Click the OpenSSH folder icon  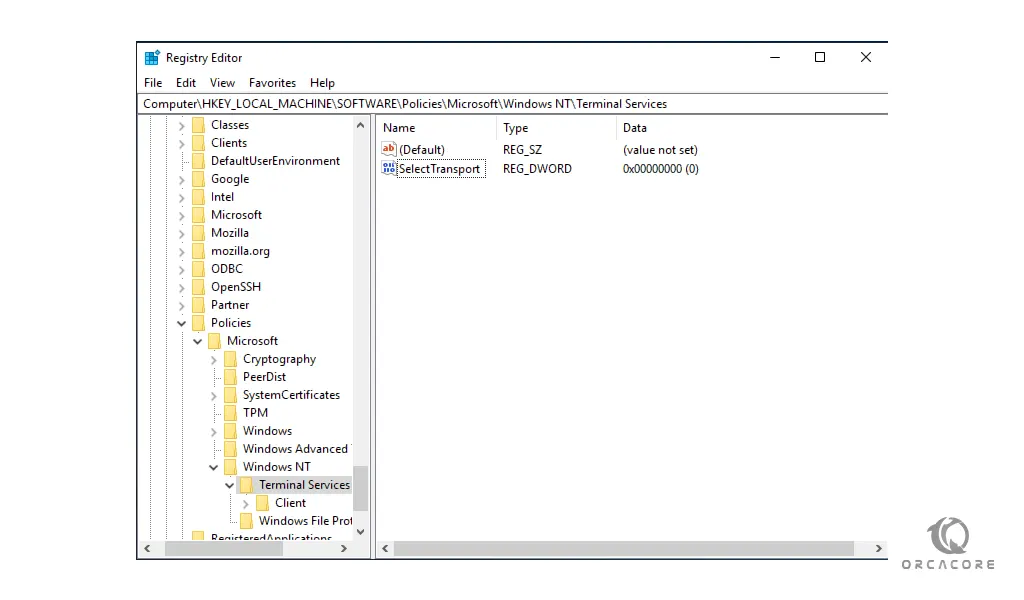pos(199,287)
